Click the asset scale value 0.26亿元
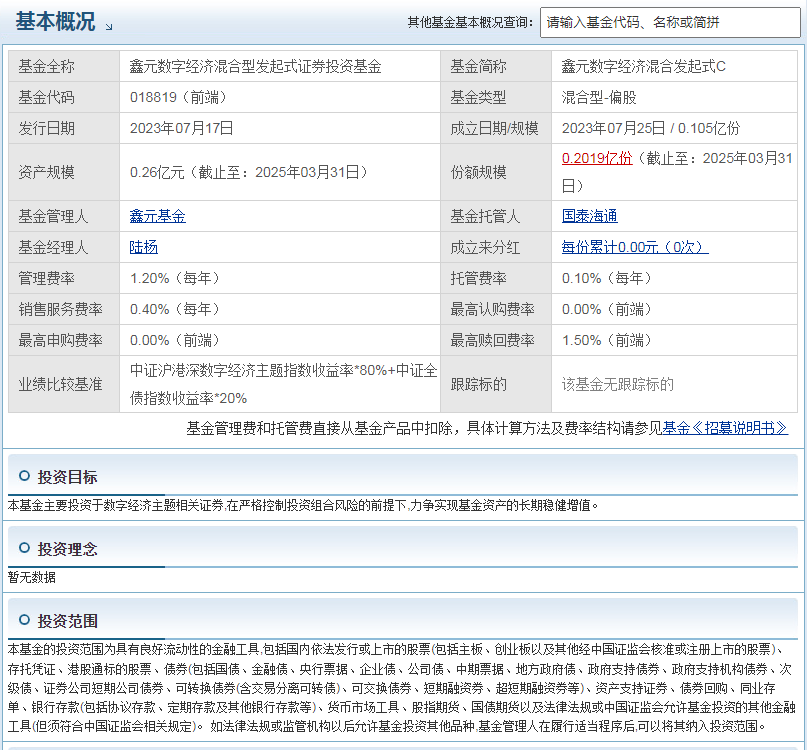The width and height of the screenshot is (807, 750). point(157,172)
